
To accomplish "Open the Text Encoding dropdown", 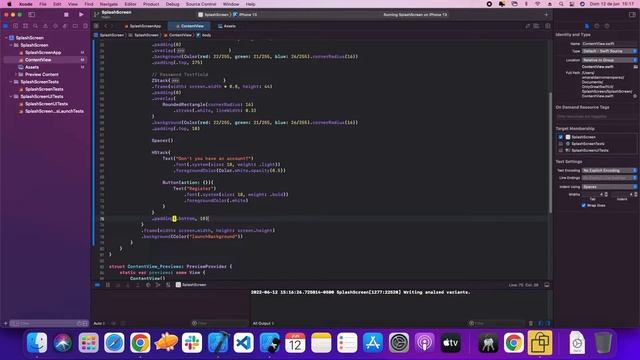I will click(609, 170).
